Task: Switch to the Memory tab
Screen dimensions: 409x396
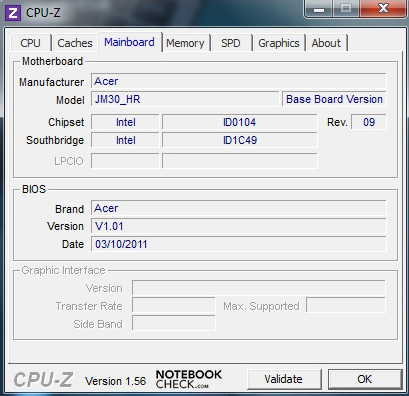Action: click(185, 43)
